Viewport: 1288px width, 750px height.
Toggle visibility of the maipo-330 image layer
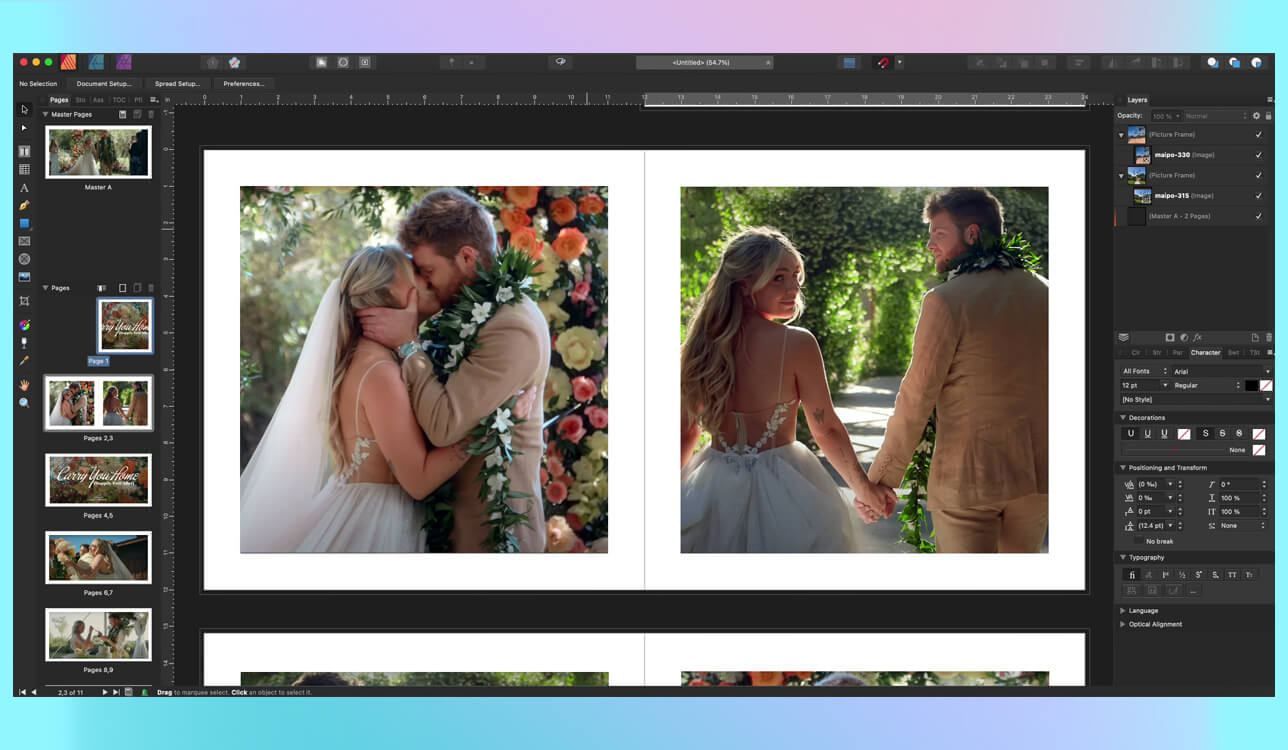pos(1259,155)
